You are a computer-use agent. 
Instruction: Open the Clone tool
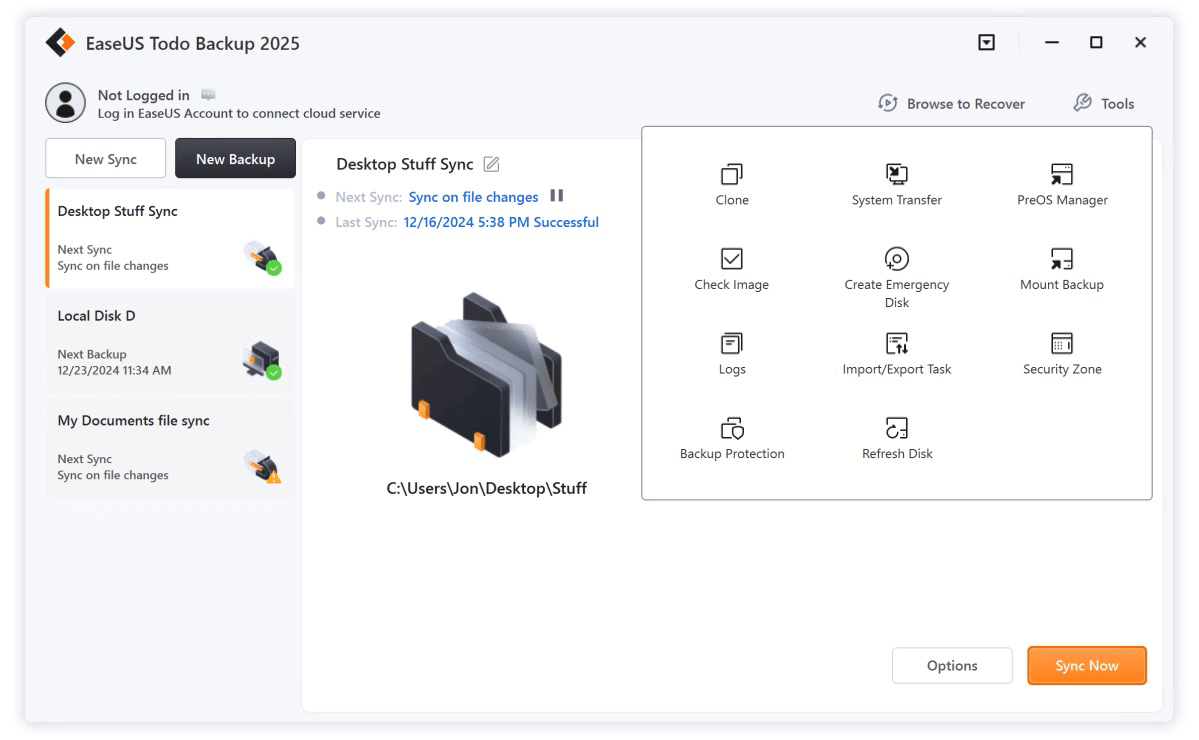(x=731, y=184)
